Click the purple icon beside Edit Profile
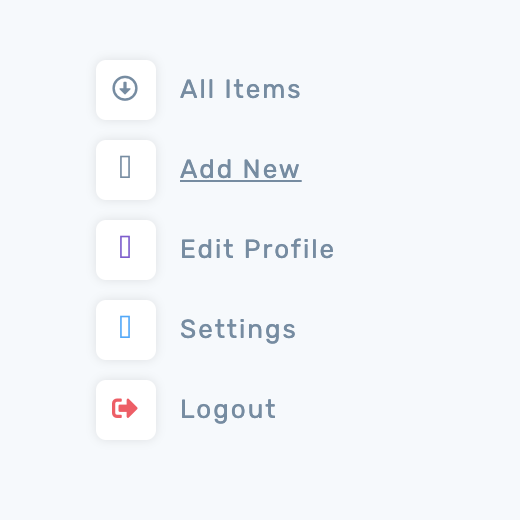The image size is (520, 520). coord(125,247)
